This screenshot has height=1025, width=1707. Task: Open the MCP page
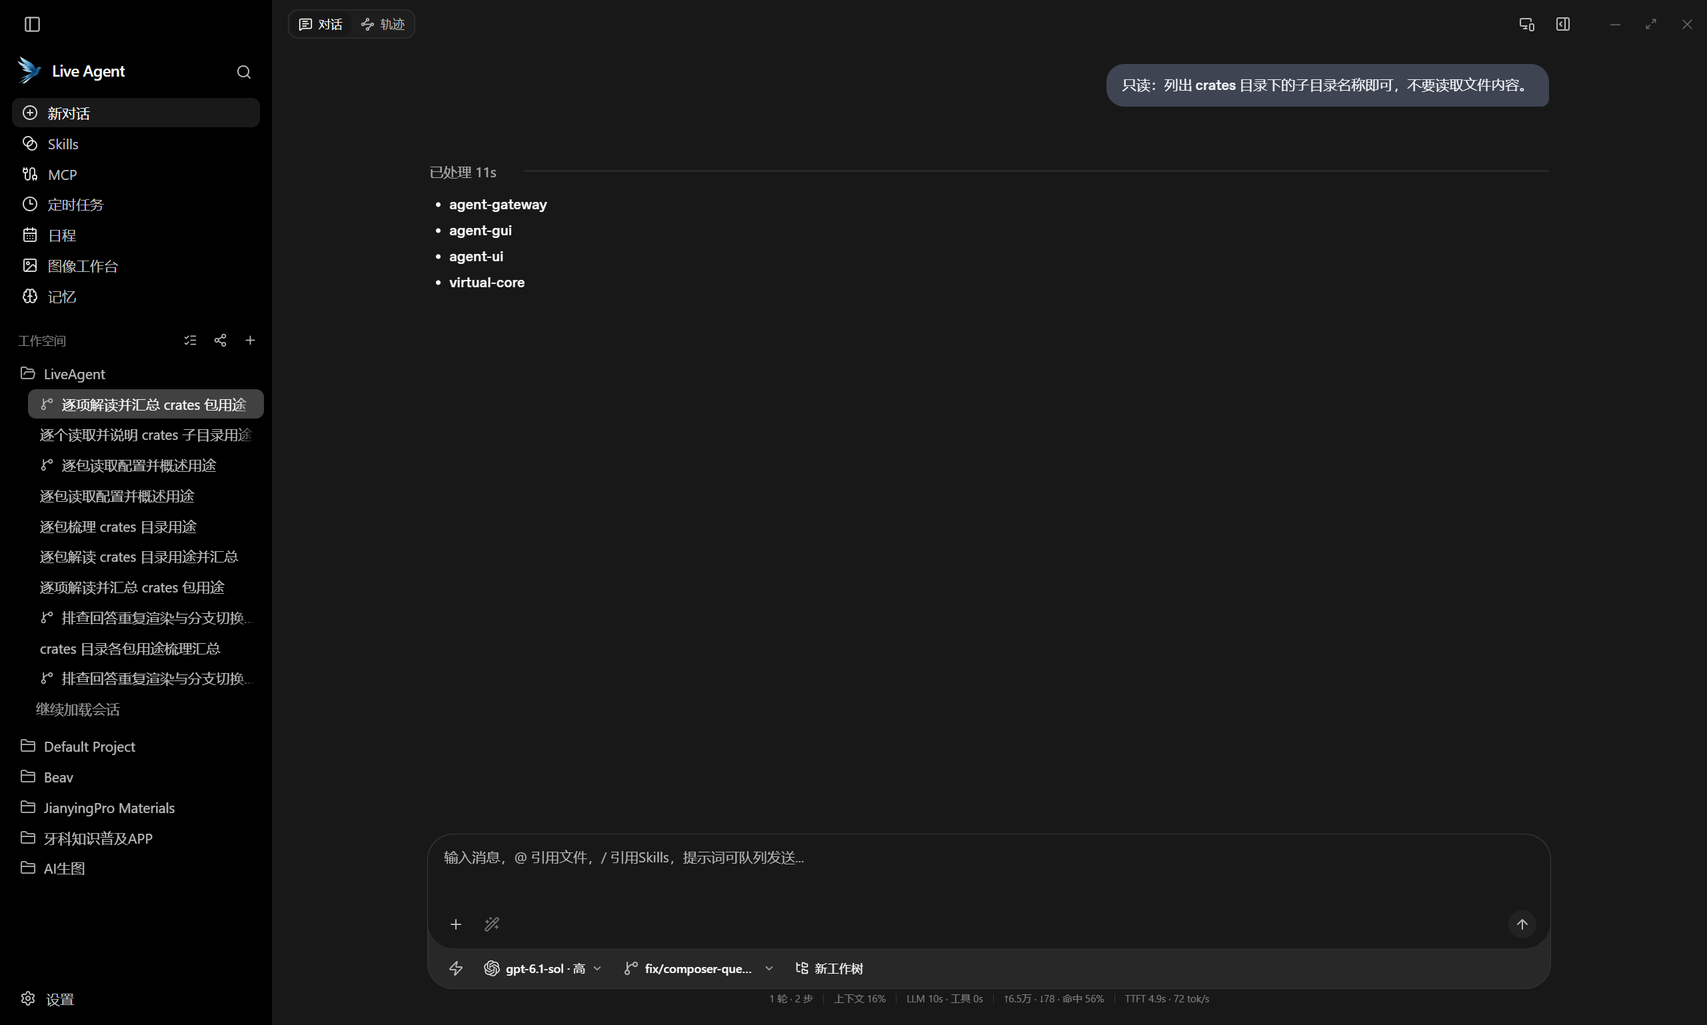[x=136, y=174]
